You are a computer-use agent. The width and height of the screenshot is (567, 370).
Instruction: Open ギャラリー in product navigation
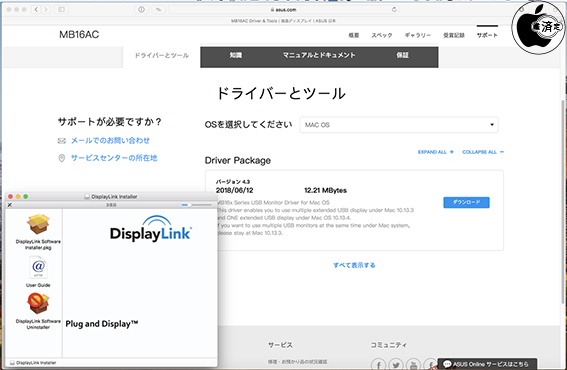coord(418,35)
